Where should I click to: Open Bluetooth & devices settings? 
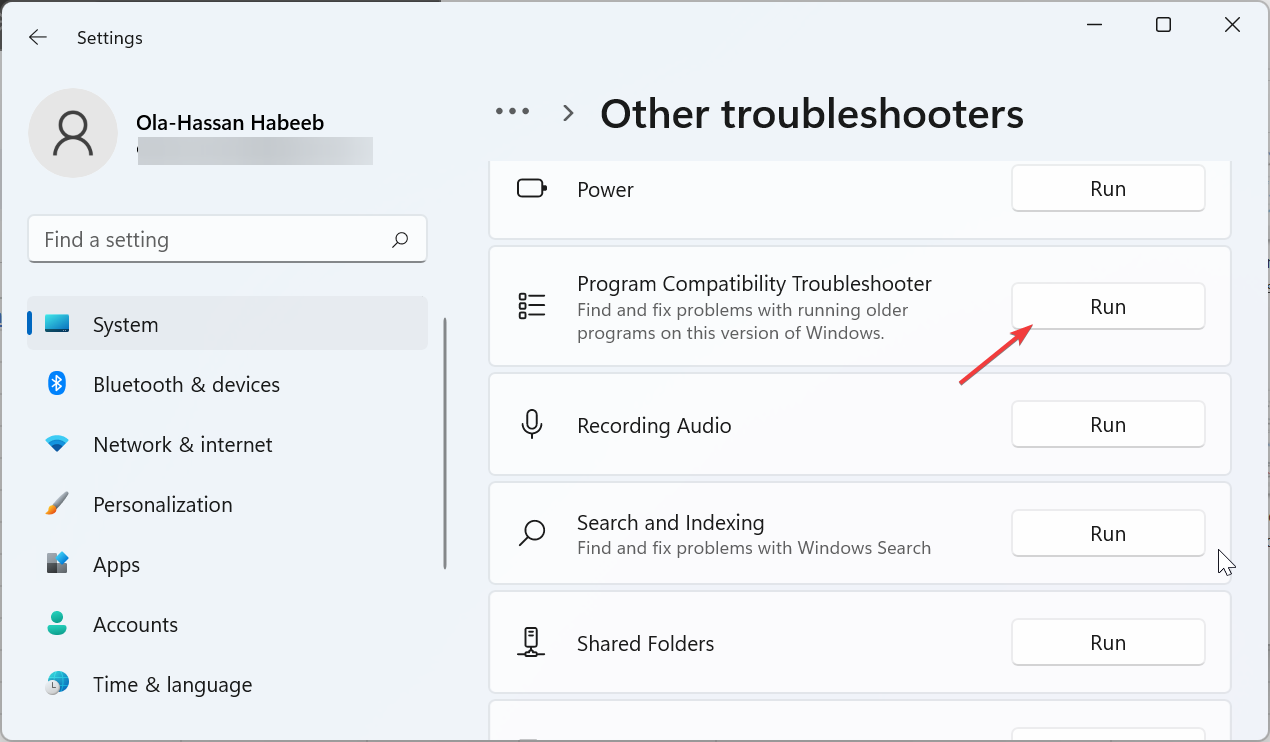(x=227, y=384)
